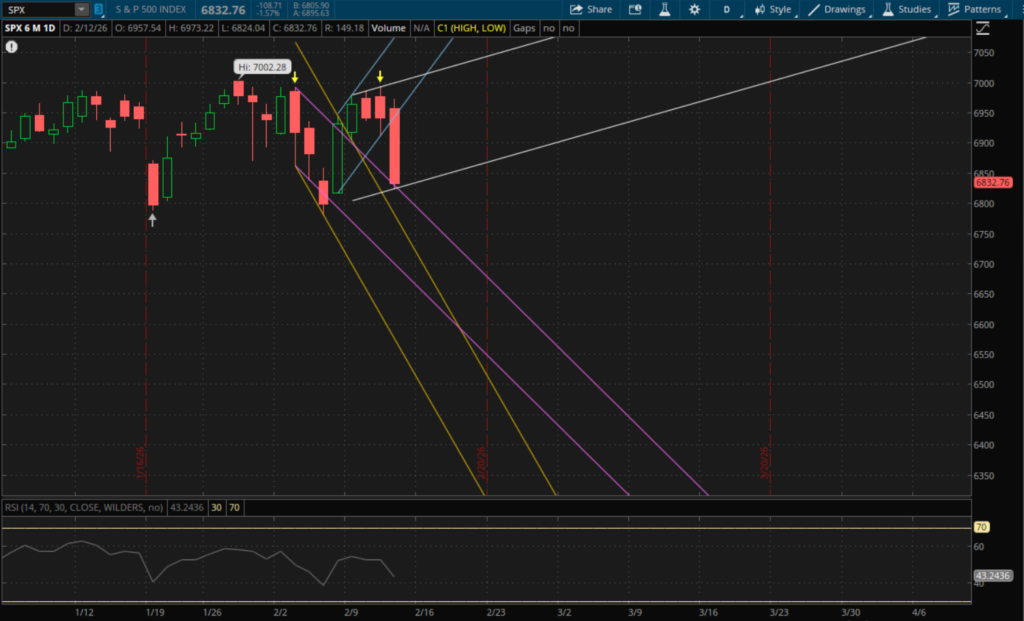Screen dimensions: 1024x621
Task: Open the Drawings menu
Action: 838,9
